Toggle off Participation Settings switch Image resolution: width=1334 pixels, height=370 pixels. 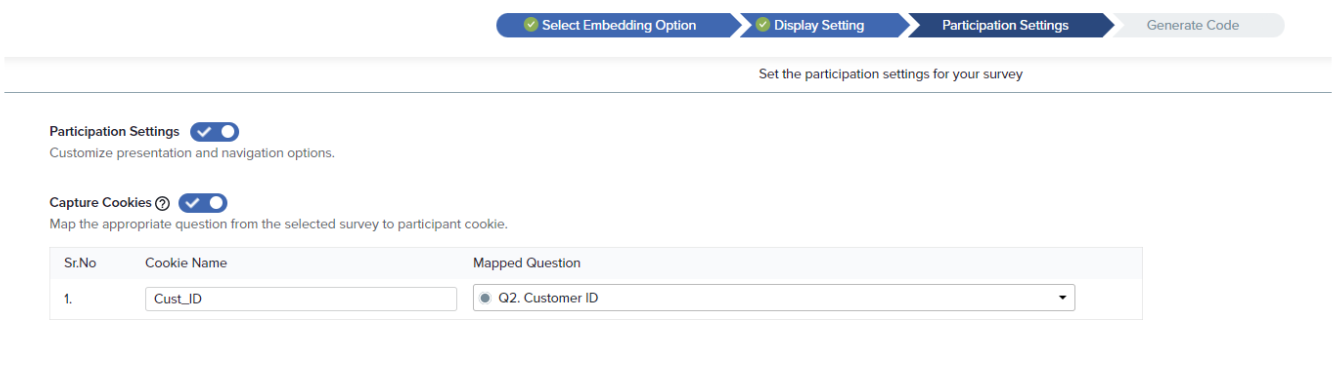click(214, 132)
